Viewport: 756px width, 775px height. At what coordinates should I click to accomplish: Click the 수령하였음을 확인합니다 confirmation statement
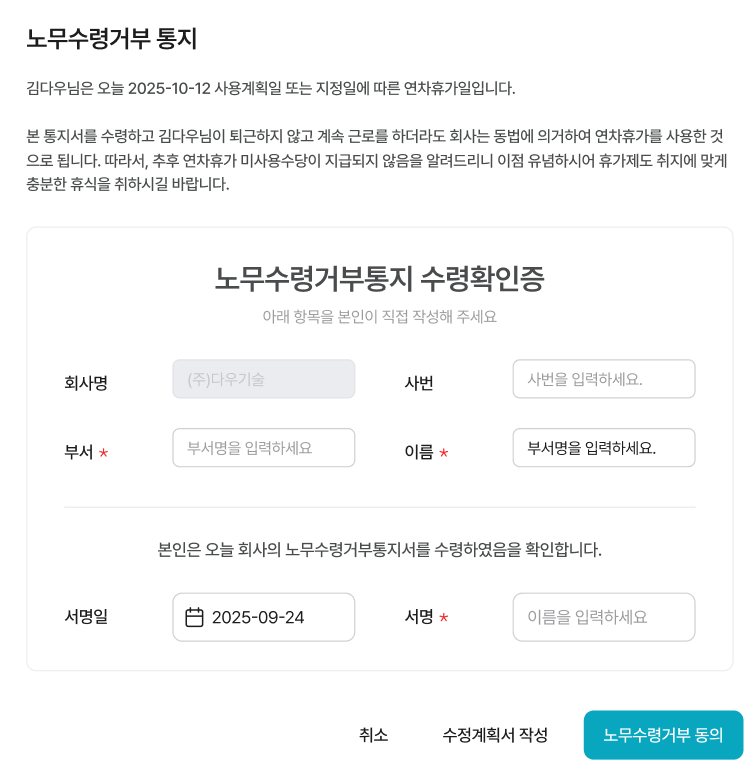pos(379,549)
